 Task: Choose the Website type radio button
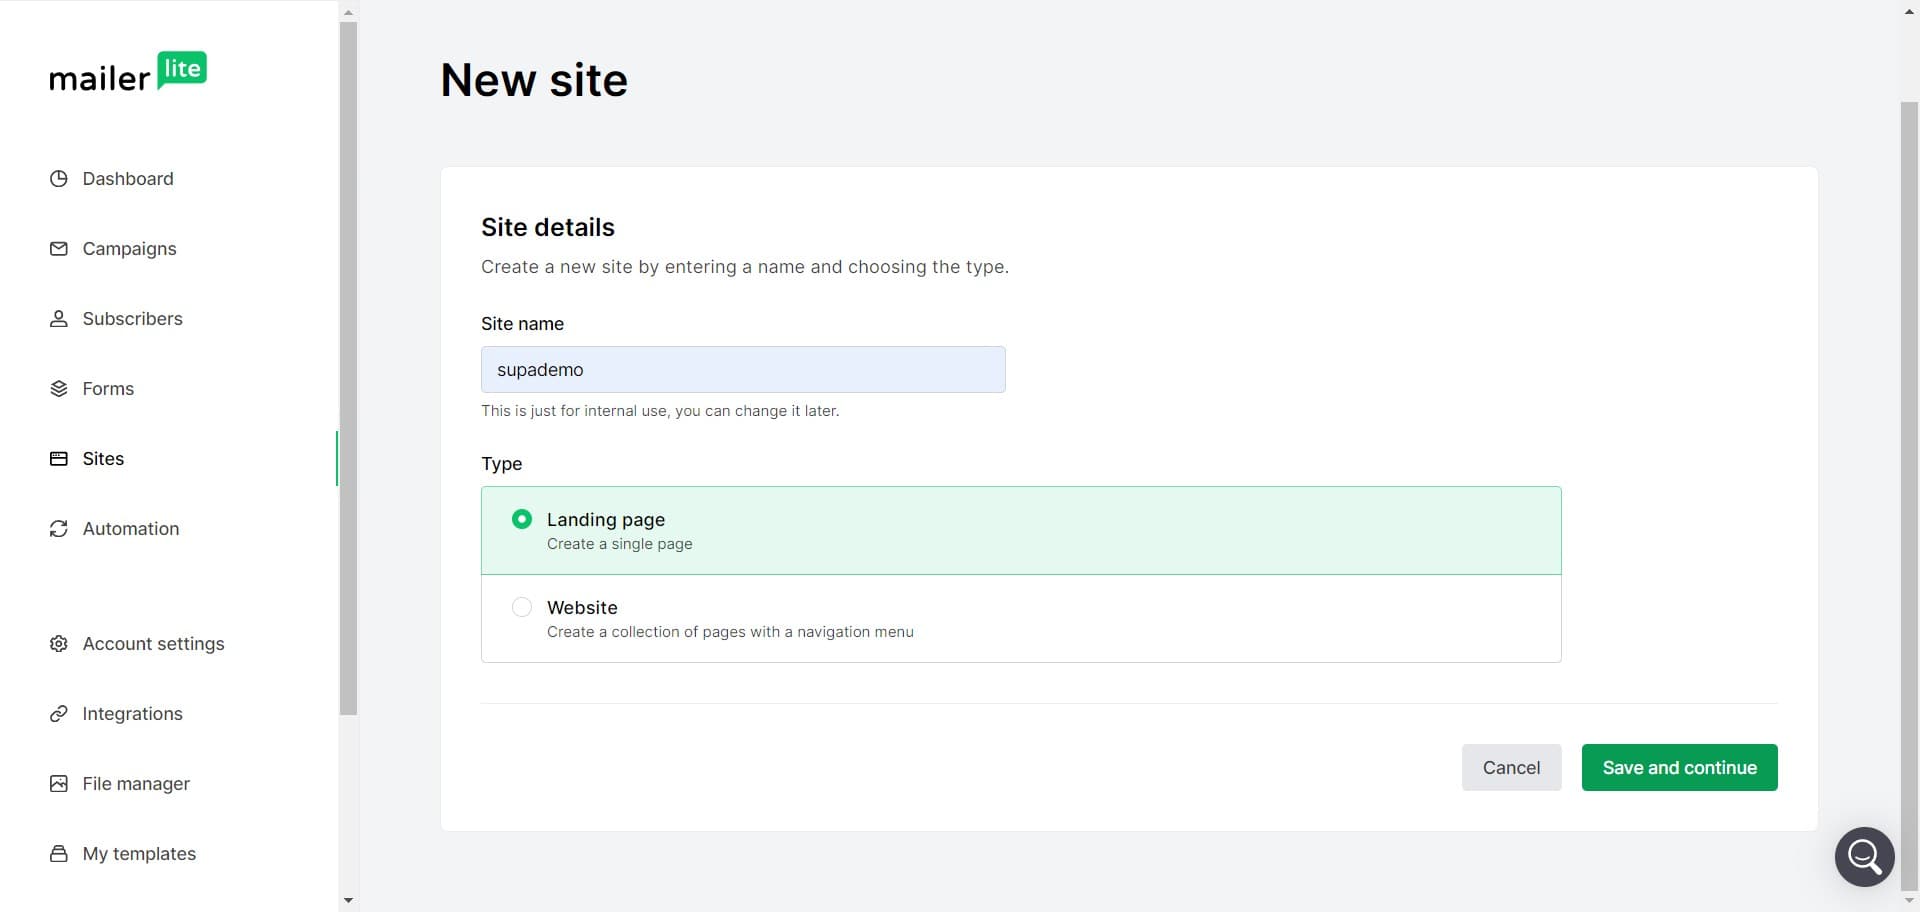tap(522, 607)
